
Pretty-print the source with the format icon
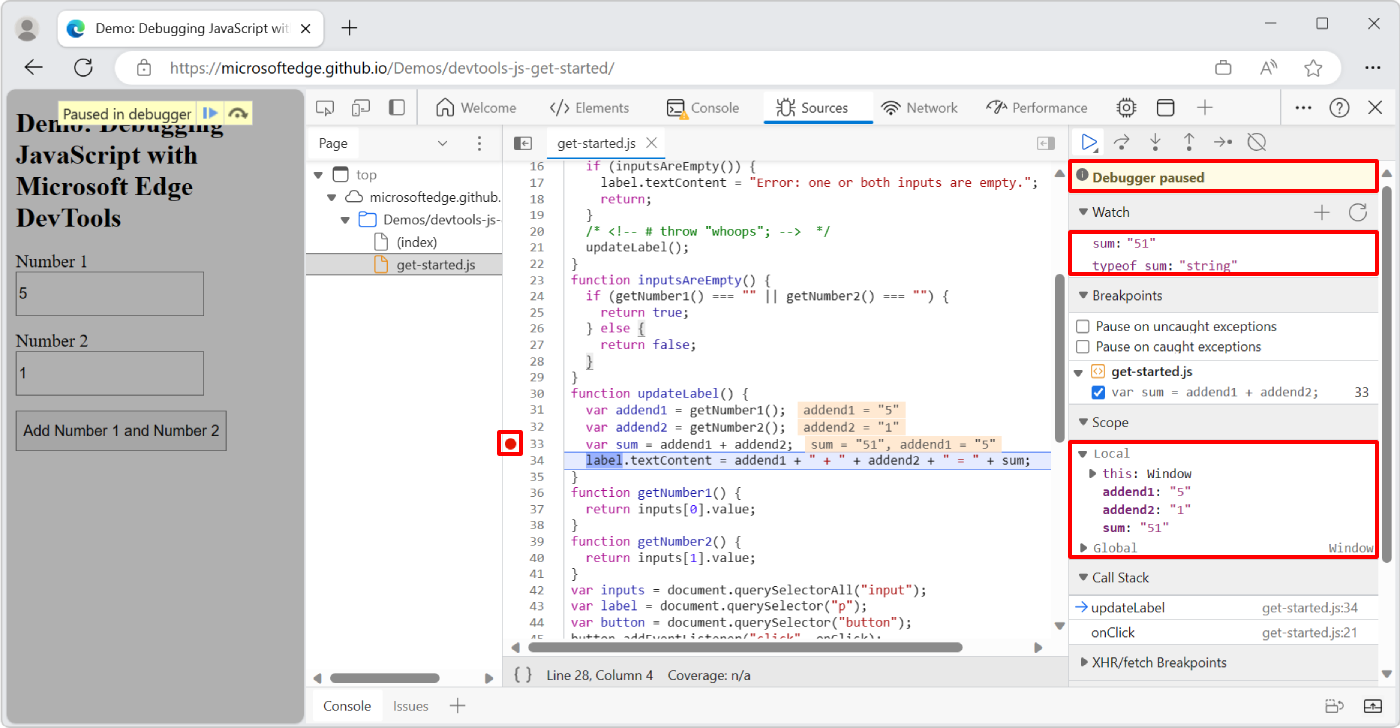click(x=521, y=675)
